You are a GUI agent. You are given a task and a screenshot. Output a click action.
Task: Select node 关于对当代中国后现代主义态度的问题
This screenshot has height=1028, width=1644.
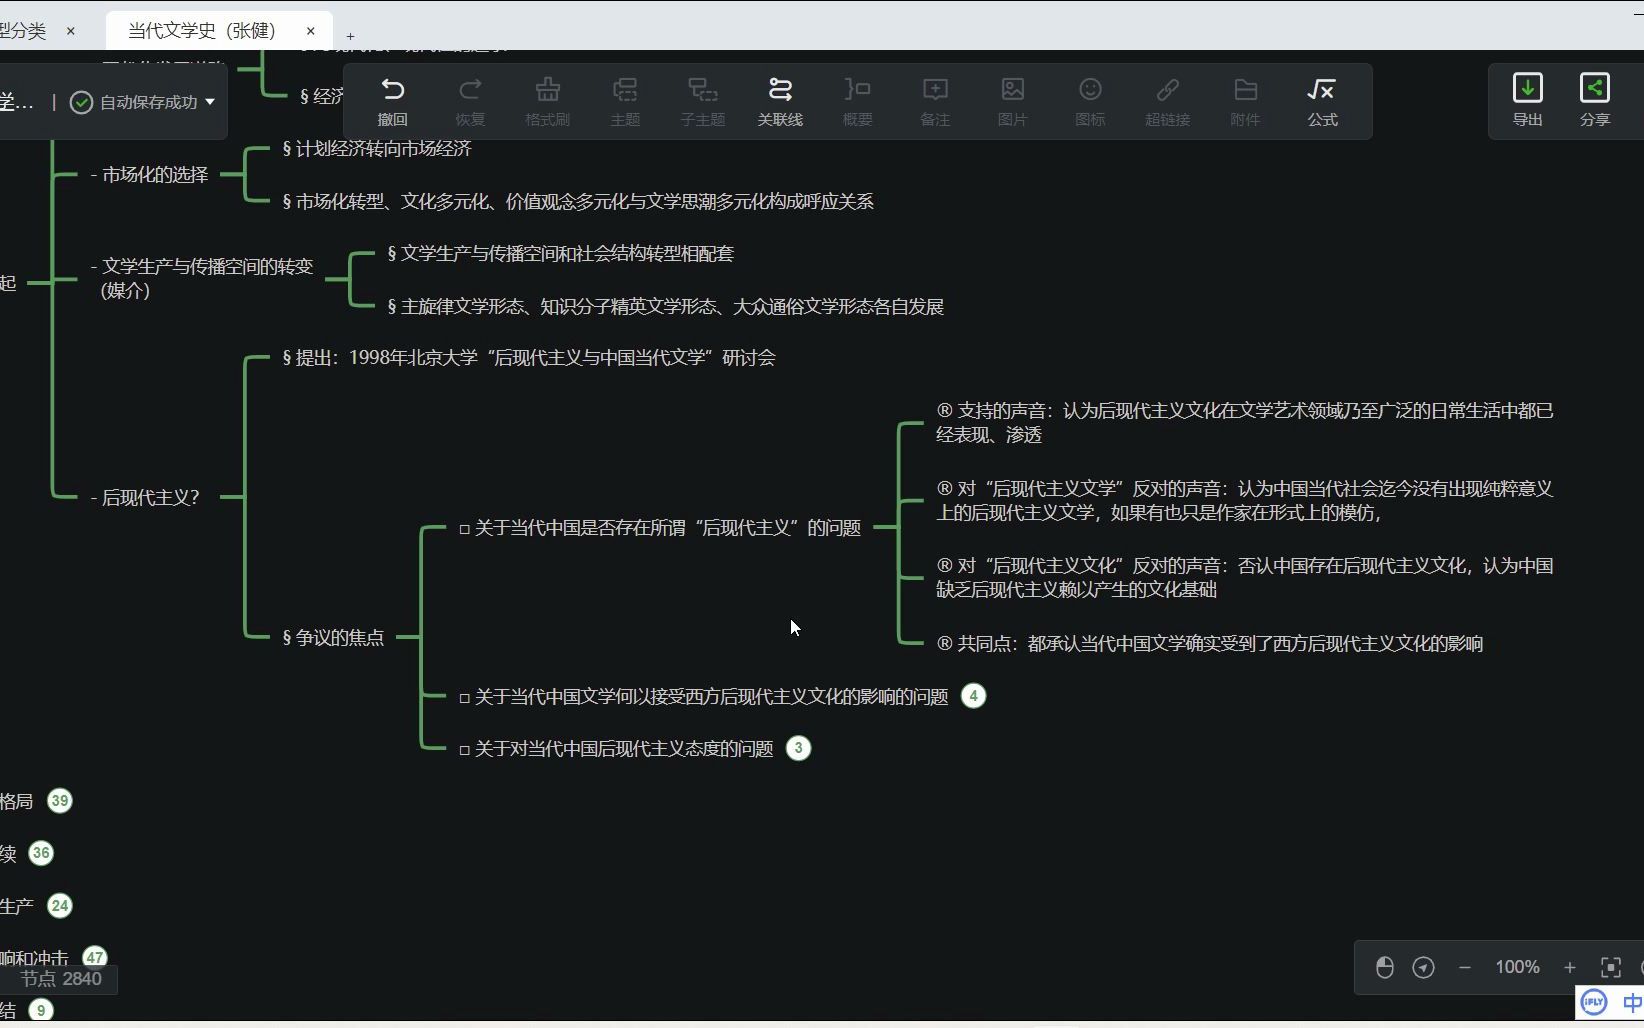click(616, 748)
